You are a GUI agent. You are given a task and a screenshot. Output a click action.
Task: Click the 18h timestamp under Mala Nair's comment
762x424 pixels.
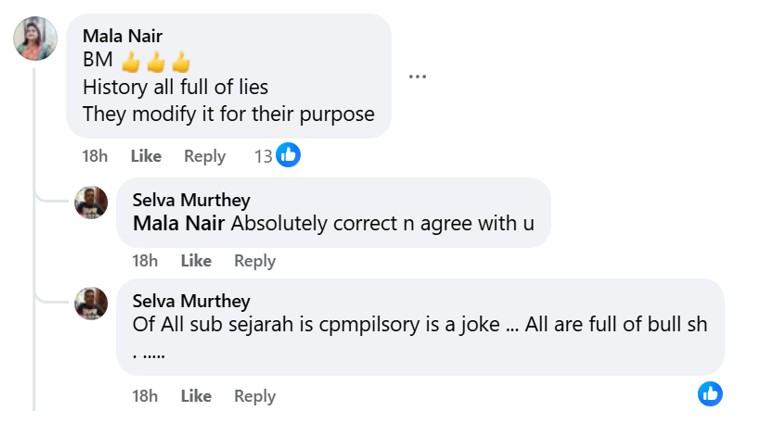click(x=95, y=156)
